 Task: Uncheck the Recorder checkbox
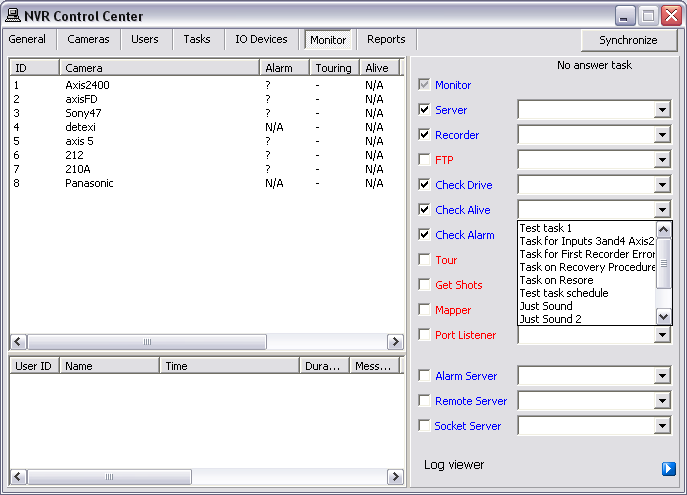[424, 134]
